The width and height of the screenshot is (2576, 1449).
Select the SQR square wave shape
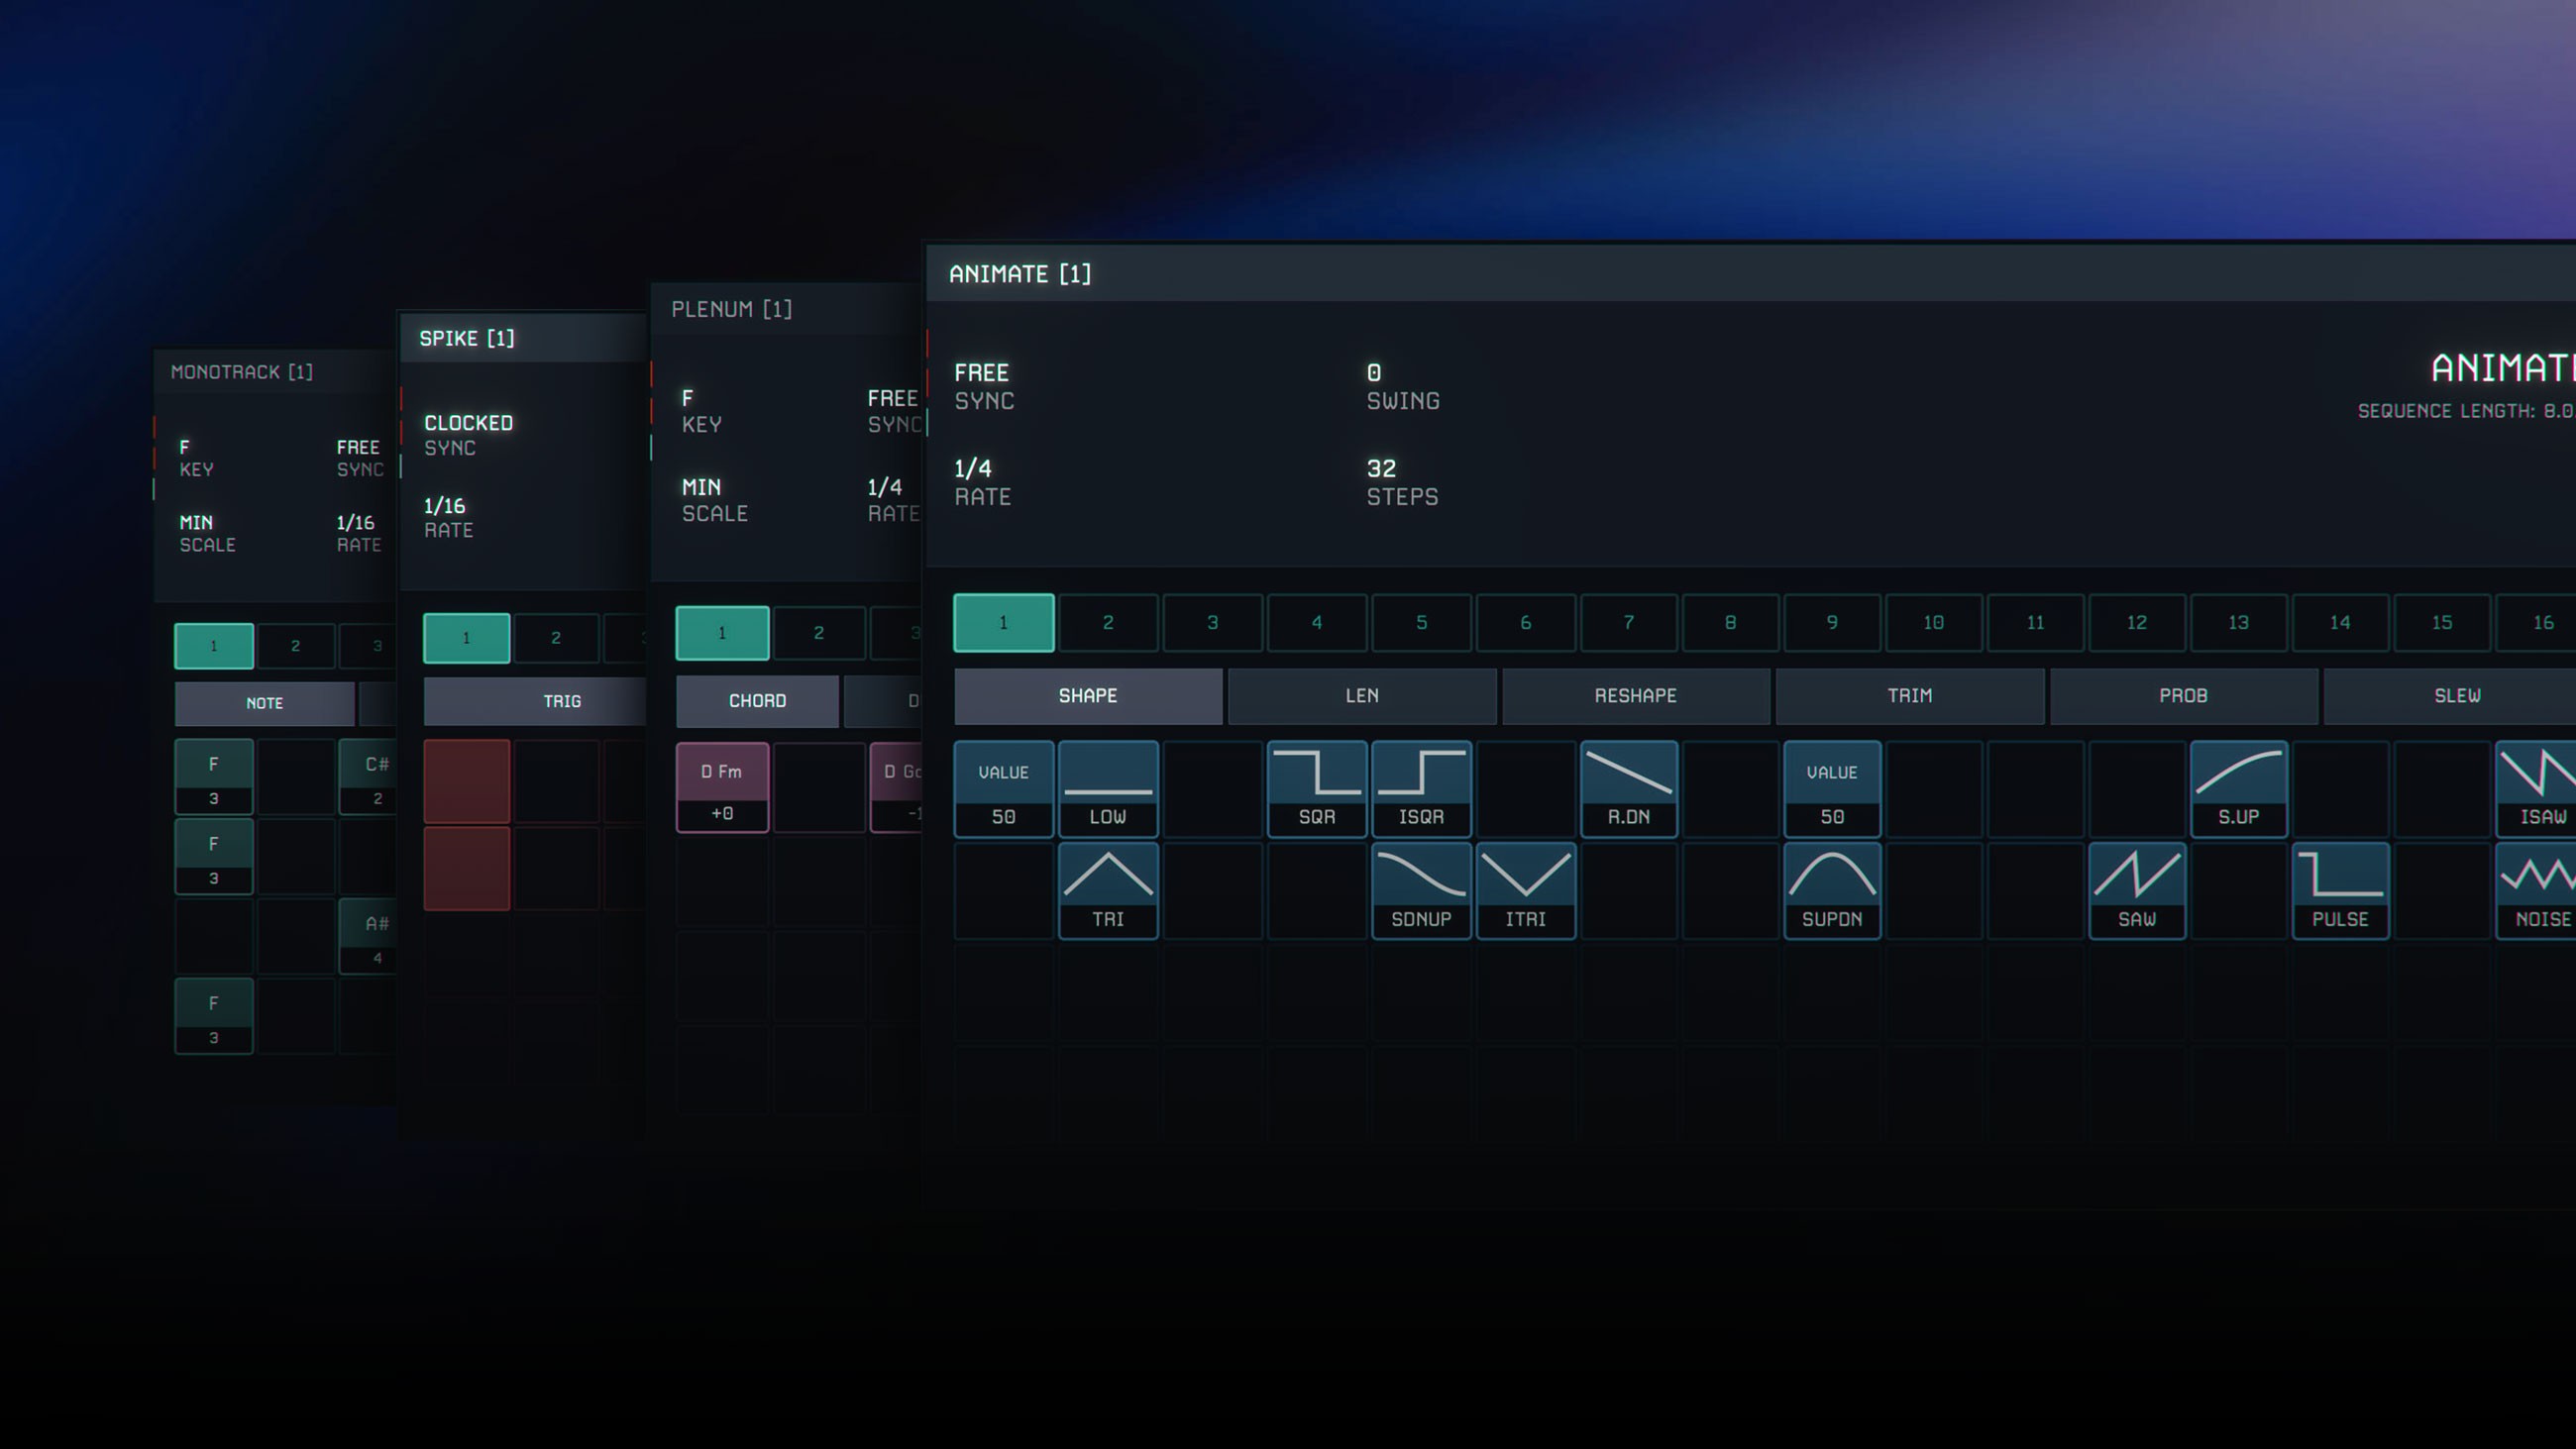pos(1316,788)
